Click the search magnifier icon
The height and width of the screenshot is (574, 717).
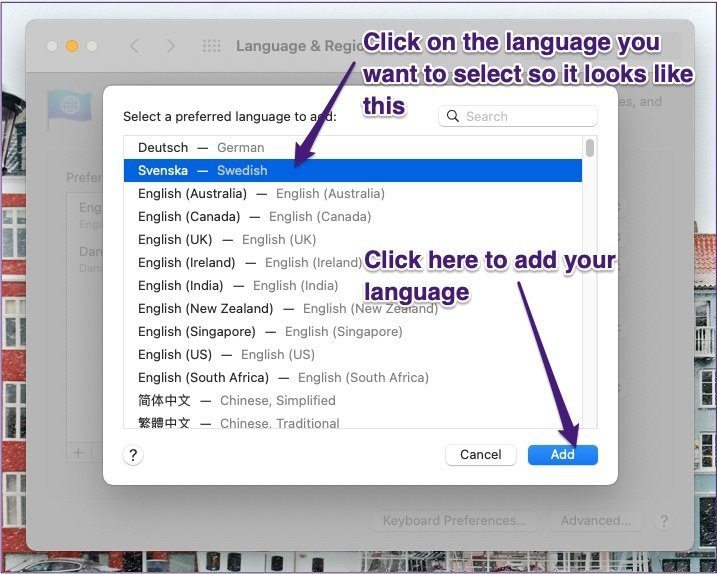[x=453, y=116]
